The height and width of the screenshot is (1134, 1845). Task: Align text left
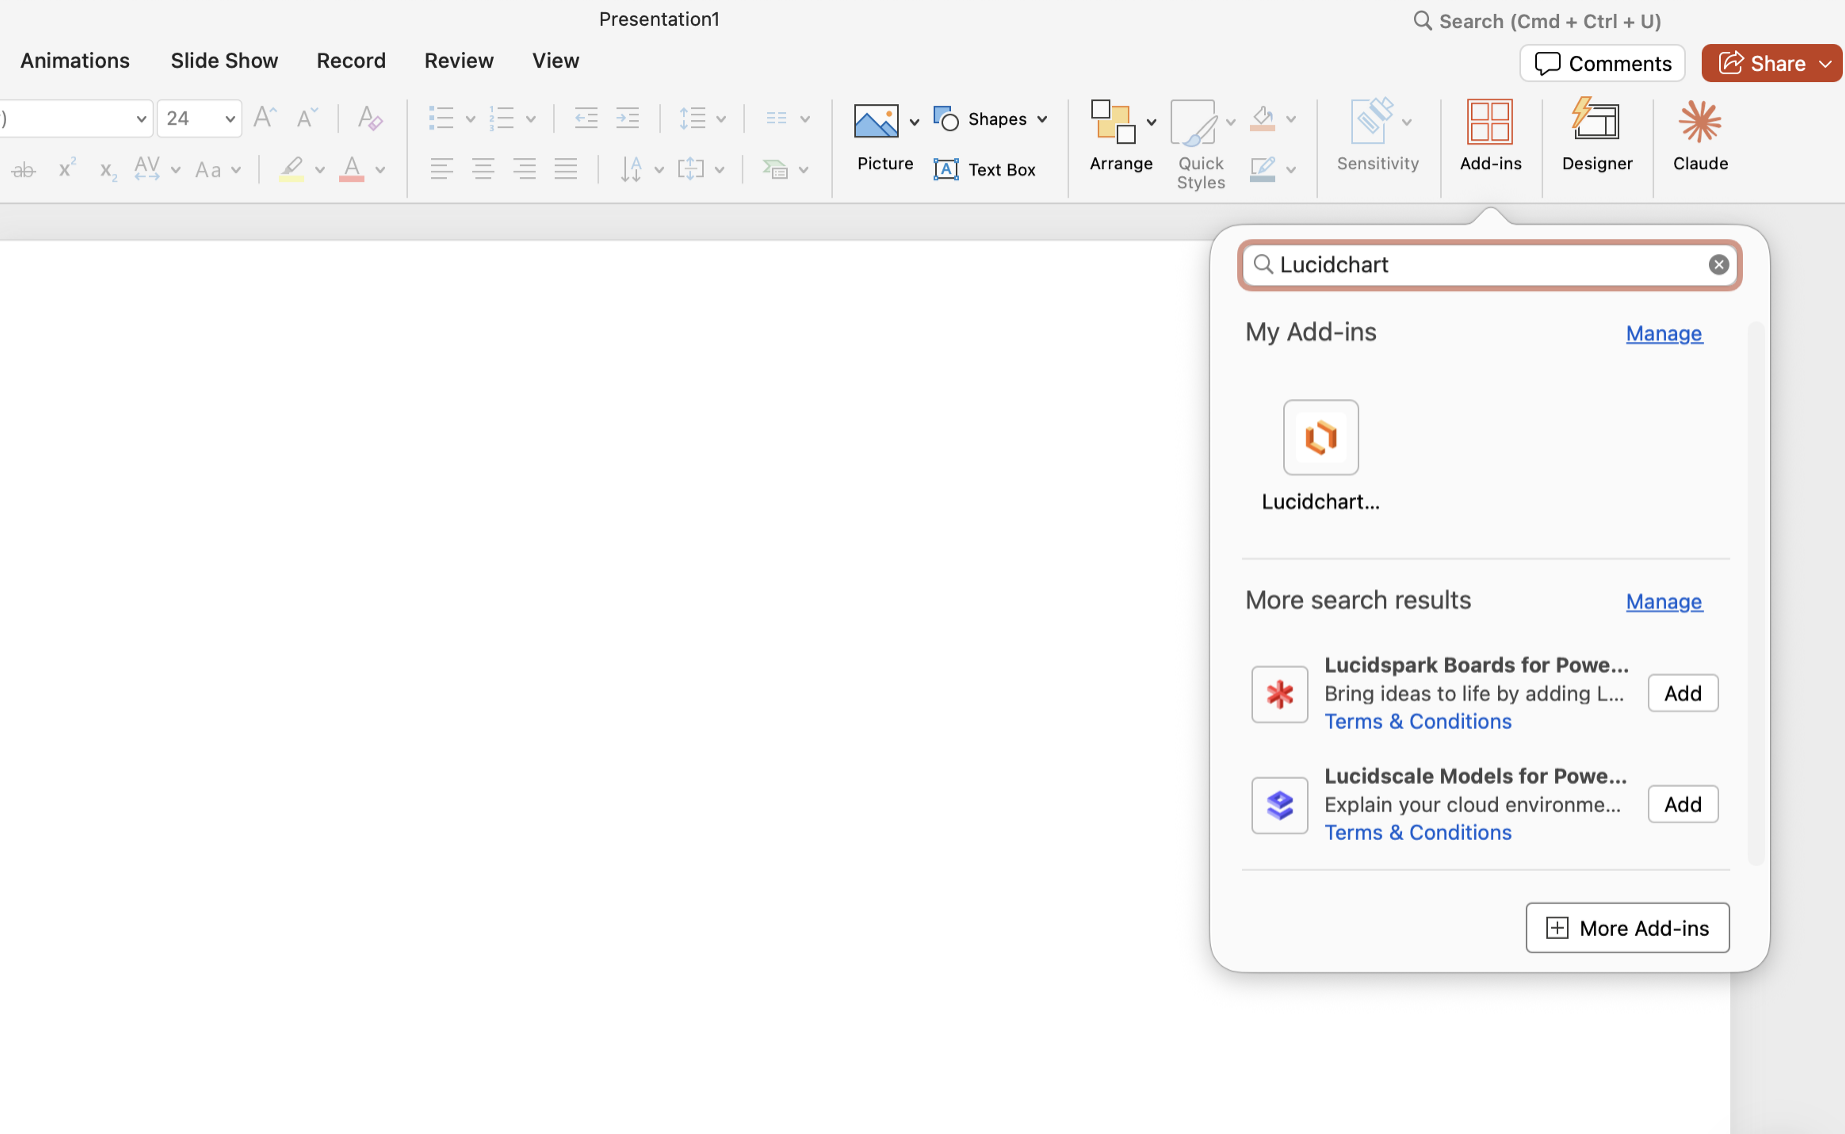point(441,169)
